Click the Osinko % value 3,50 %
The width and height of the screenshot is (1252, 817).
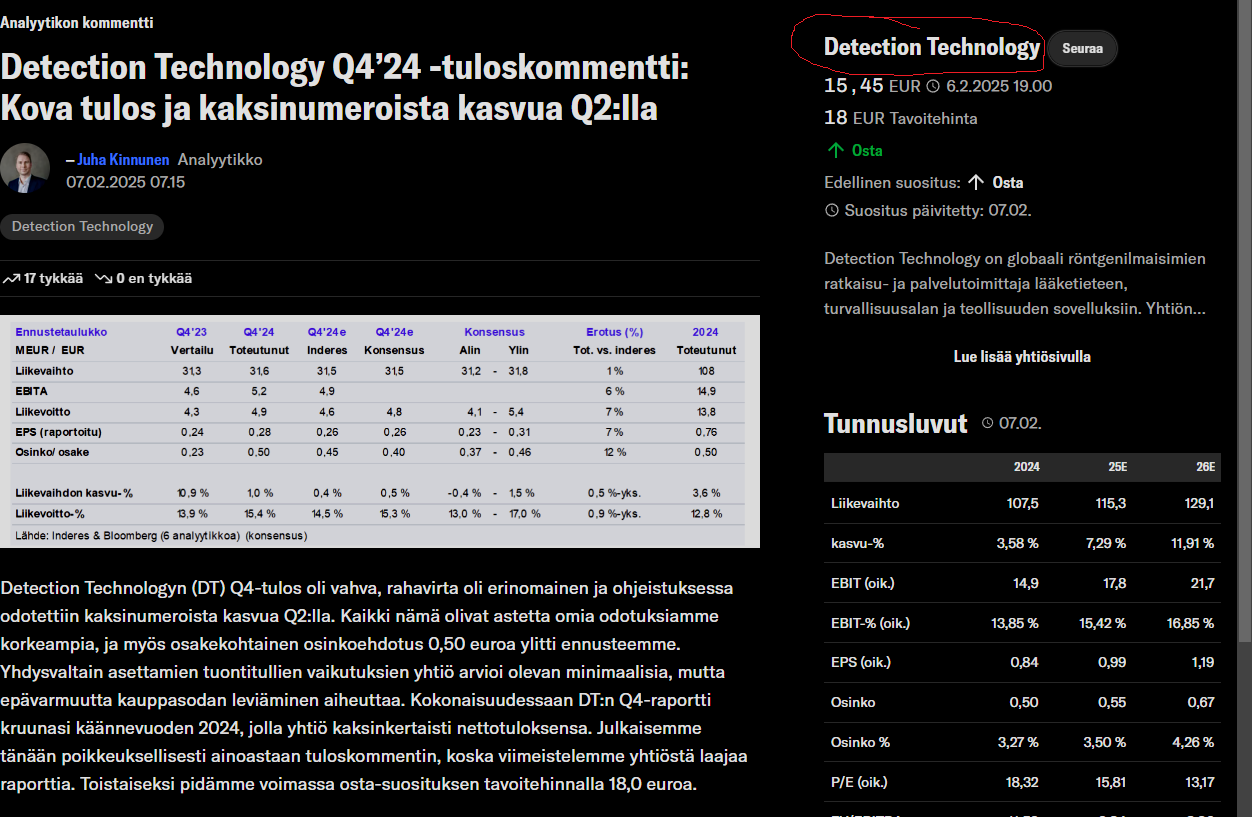(x=1103, y=742)
